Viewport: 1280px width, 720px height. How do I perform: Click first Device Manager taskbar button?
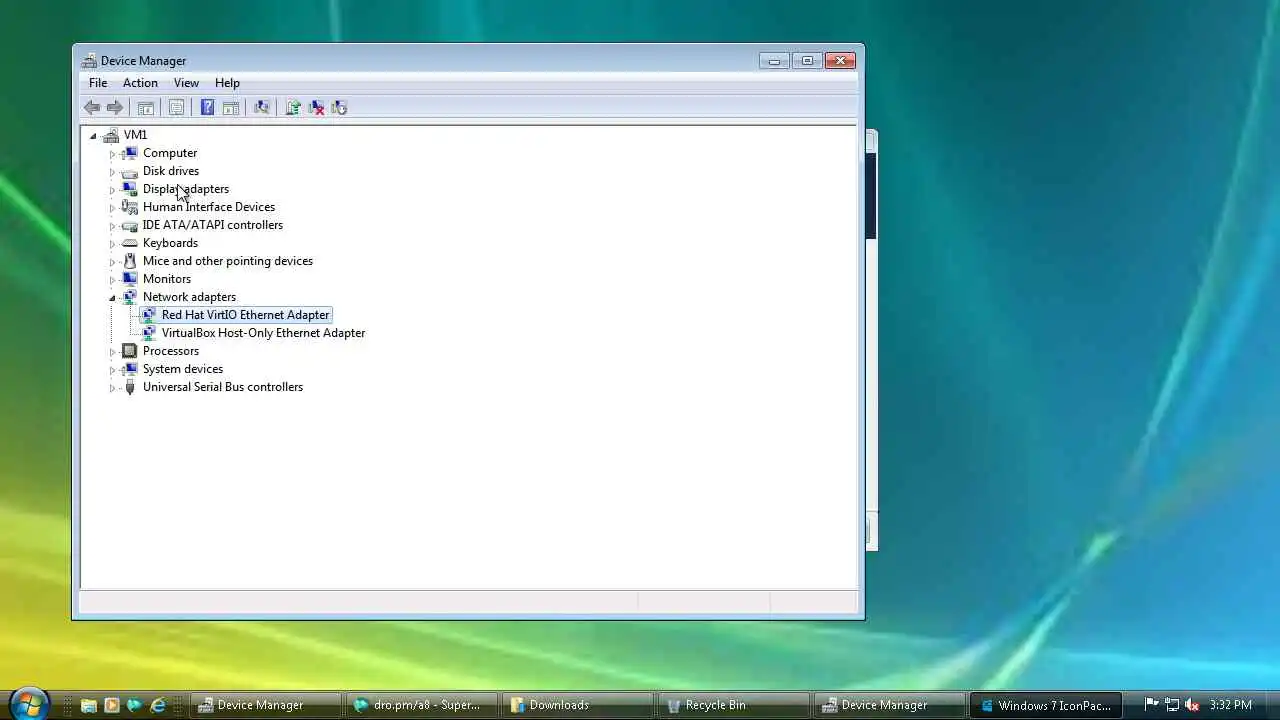[265, 705]
